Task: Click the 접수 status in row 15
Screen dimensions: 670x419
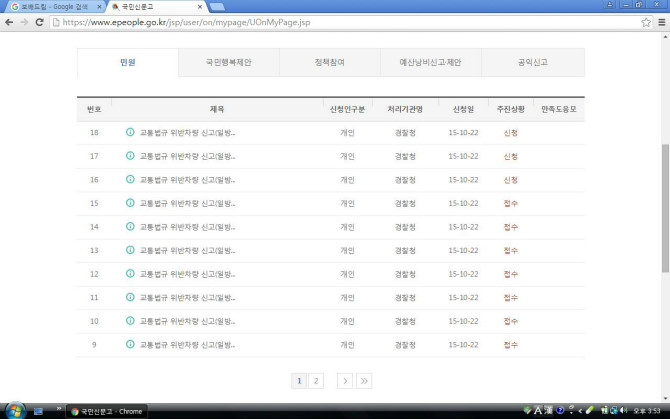Action: tap(511, 203)
